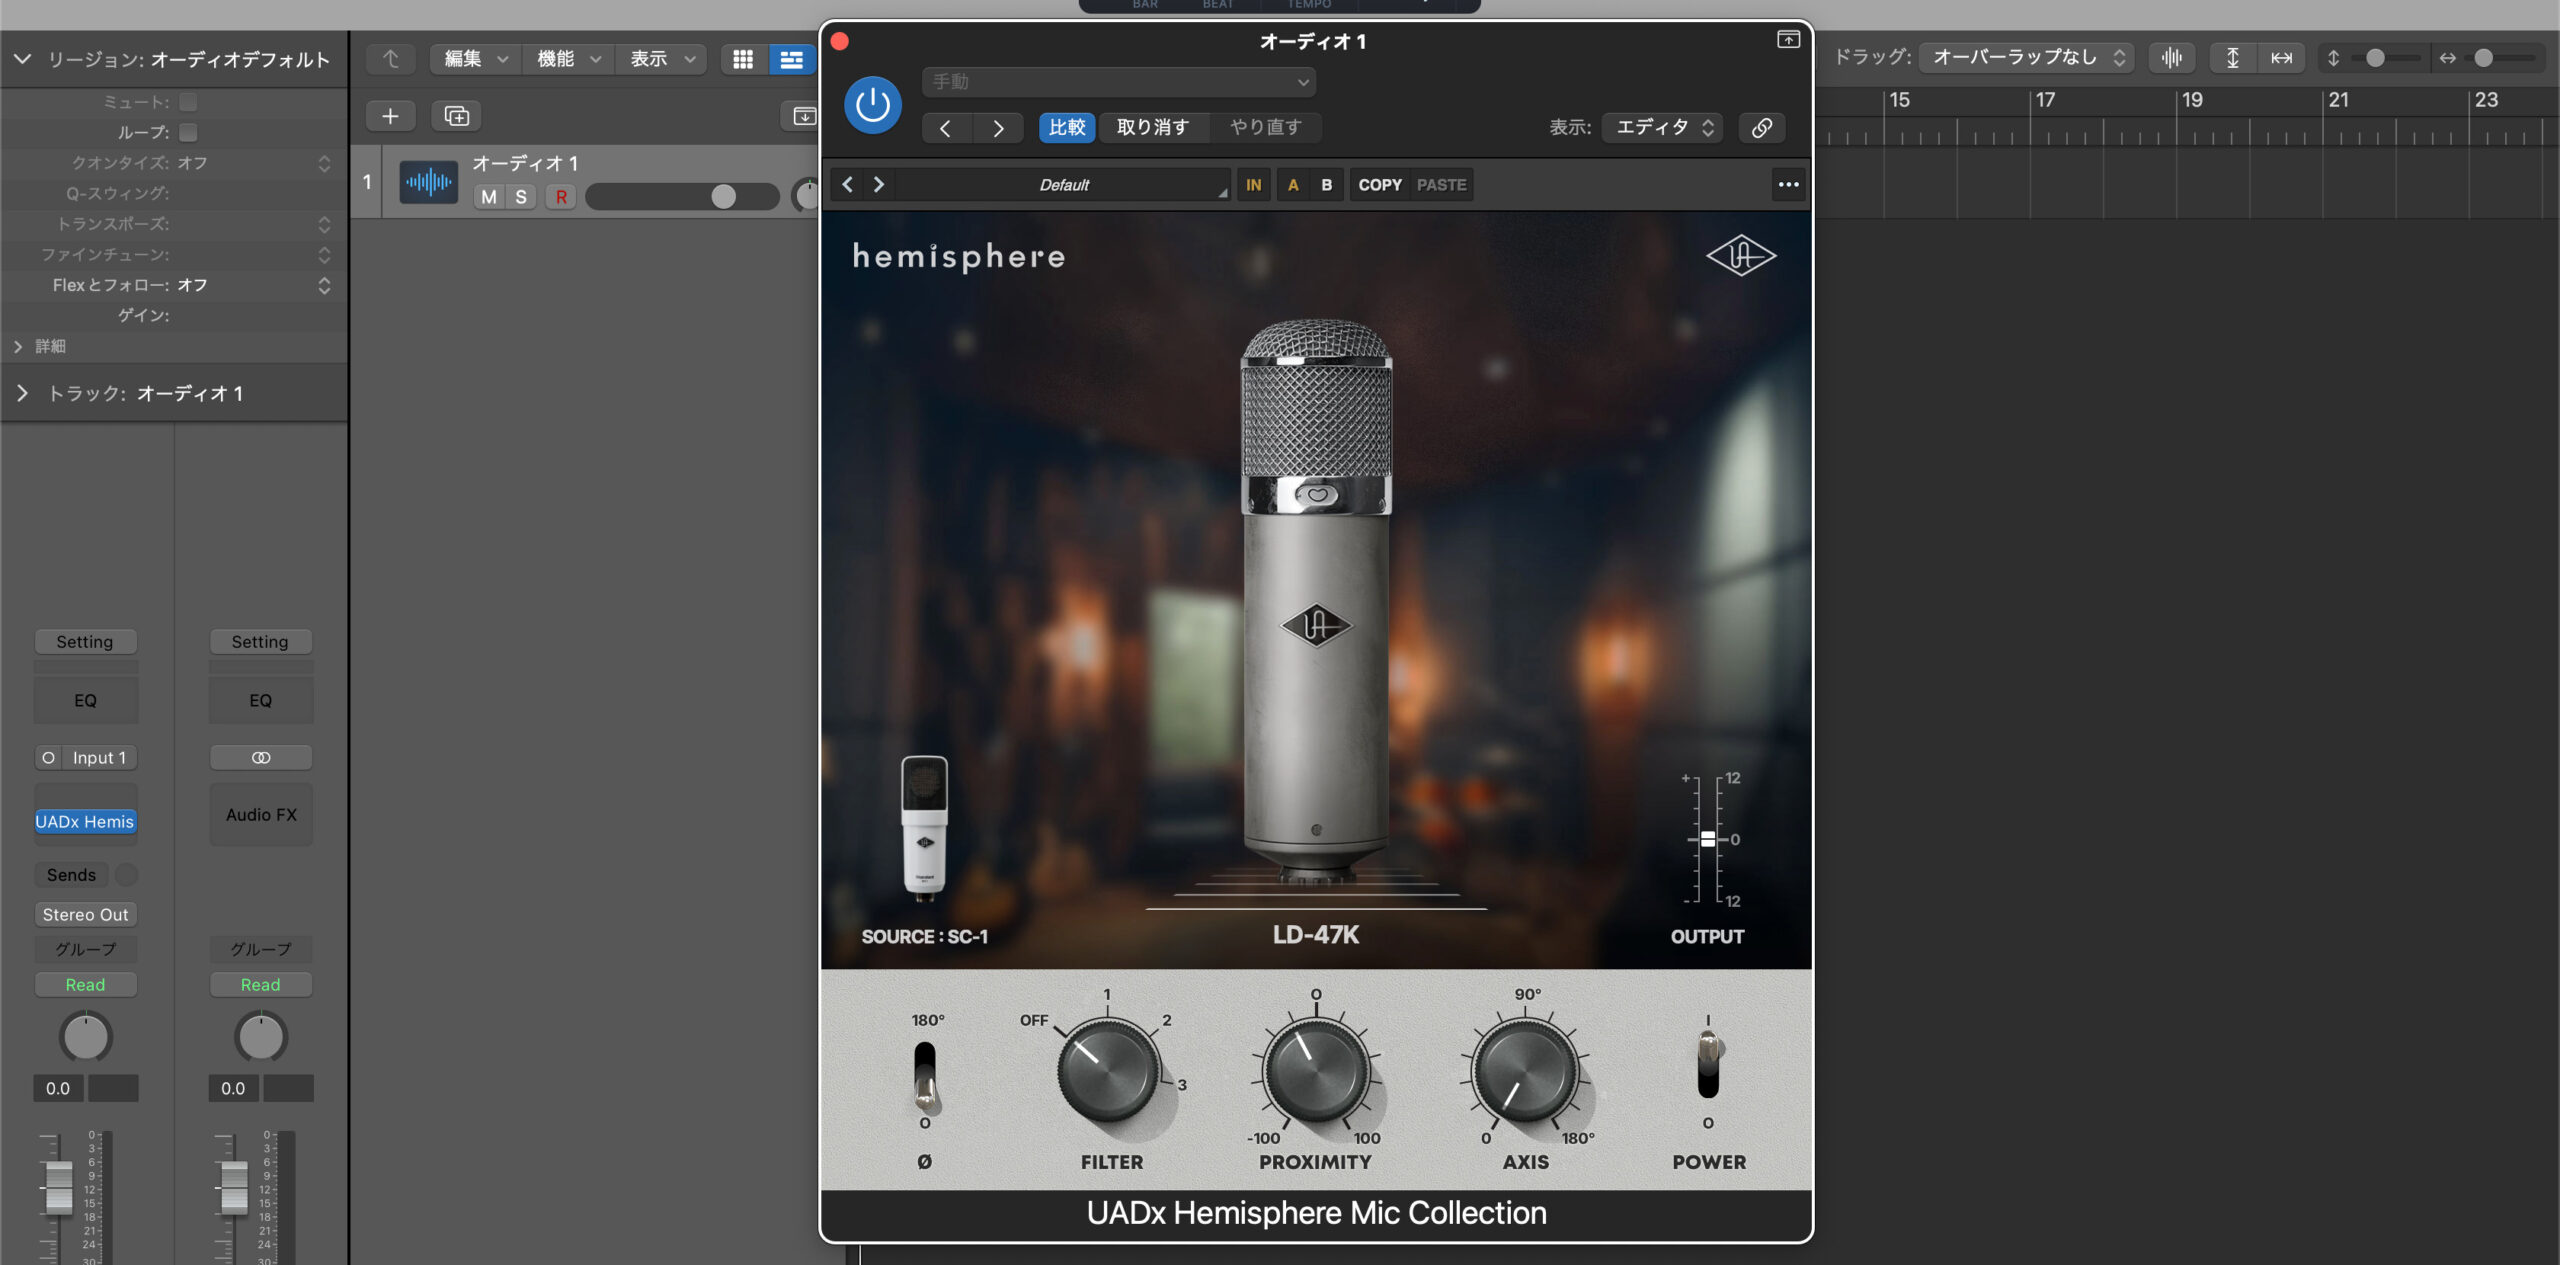
Task: Open the 手動 preset dropdown
Action: [1119, 82]
